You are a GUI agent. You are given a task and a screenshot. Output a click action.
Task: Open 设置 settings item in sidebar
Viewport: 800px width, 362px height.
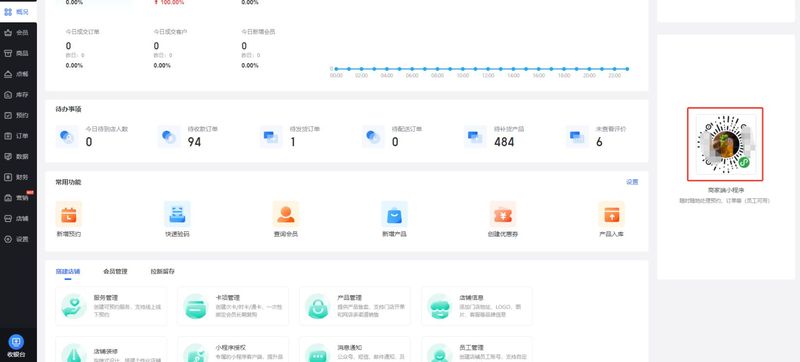coord(18,239)
